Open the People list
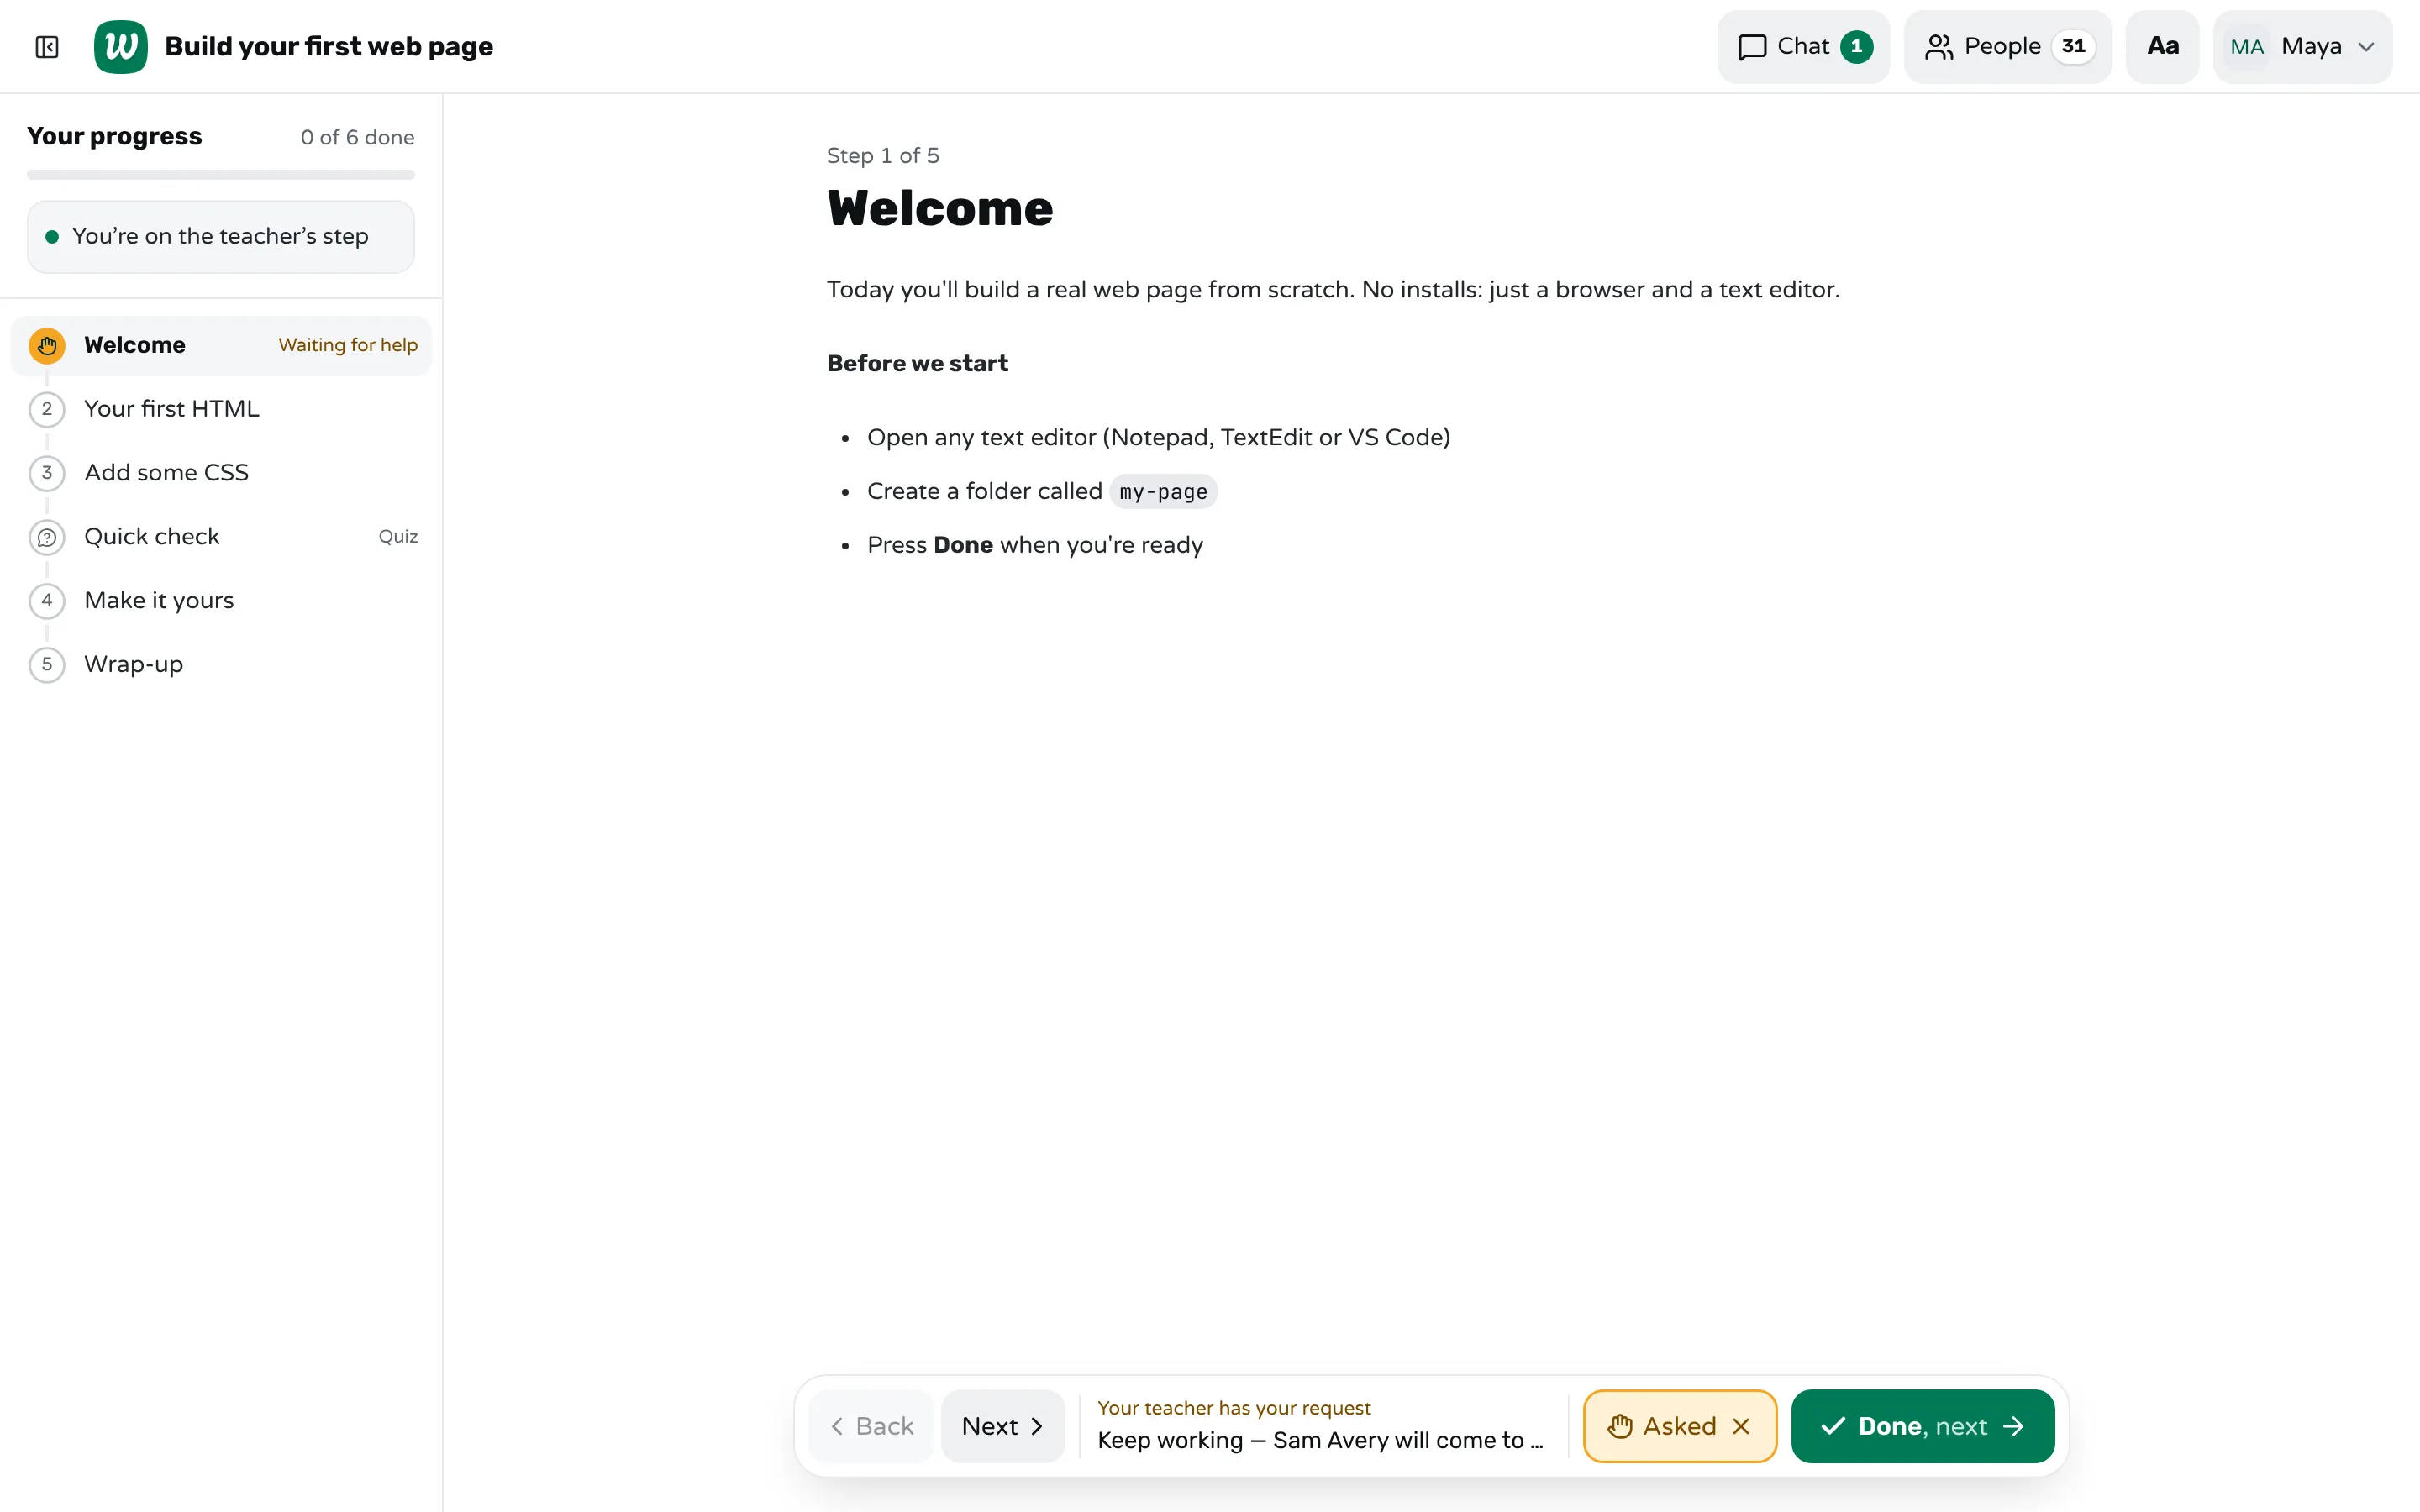 2007,47
